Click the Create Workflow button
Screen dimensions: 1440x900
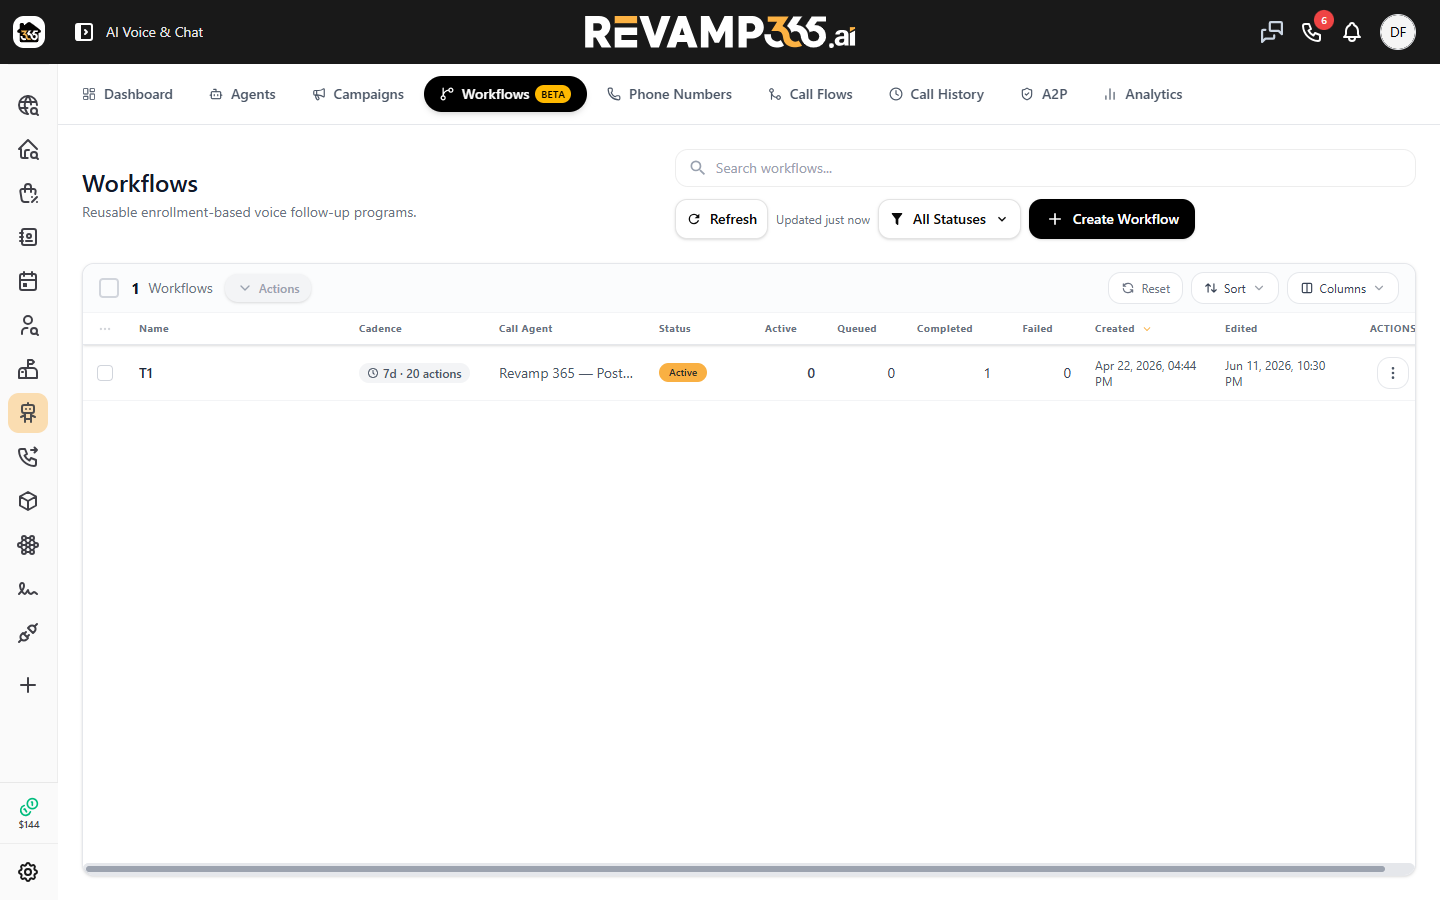1112,219
